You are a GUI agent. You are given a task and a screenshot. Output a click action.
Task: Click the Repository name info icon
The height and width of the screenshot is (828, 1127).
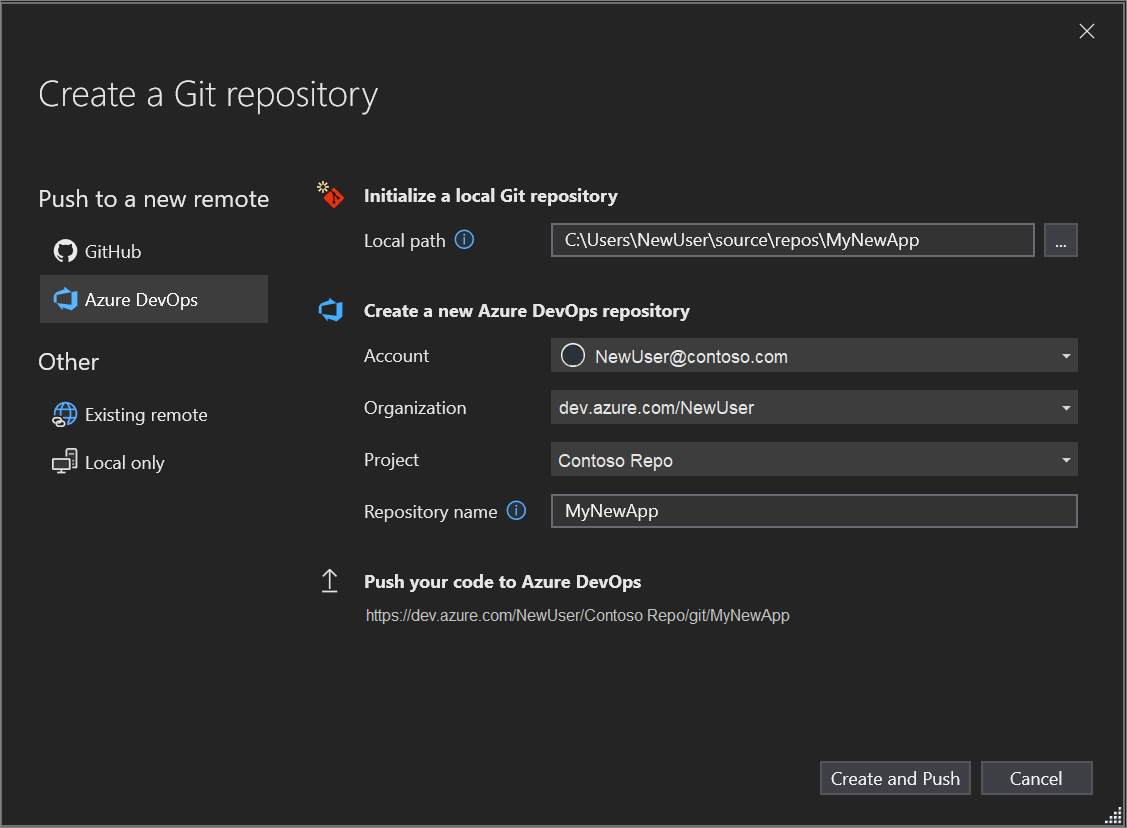pyautogui.click(x=516, y=511)
